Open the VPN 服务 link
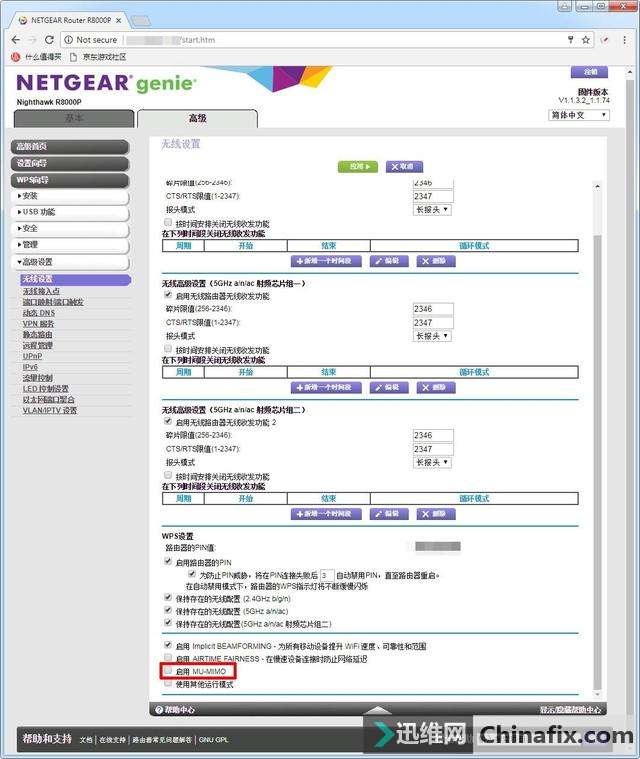The image size is (640, 759). 38,323
